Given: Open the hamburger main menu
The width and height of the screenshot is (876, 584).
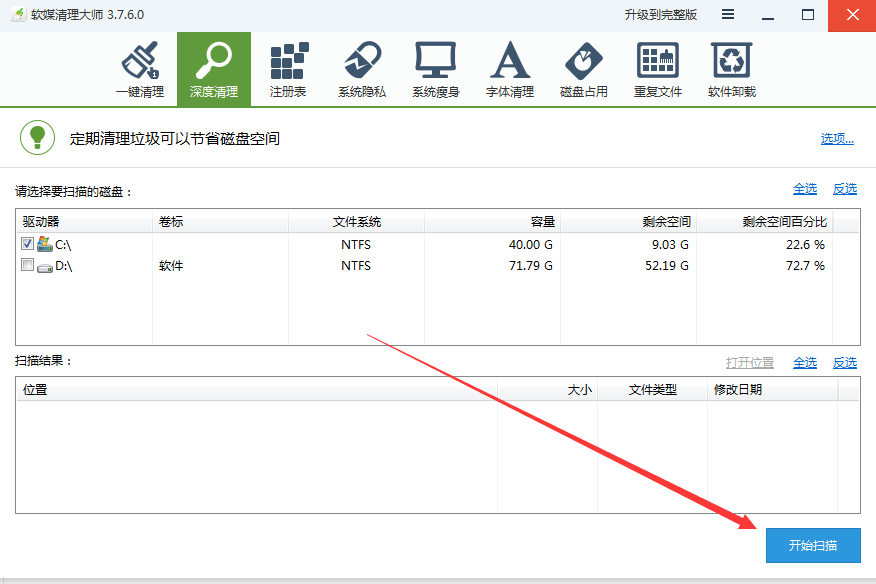Looking at the screenshot, I should pyautogui.click(x=727, y=15).
